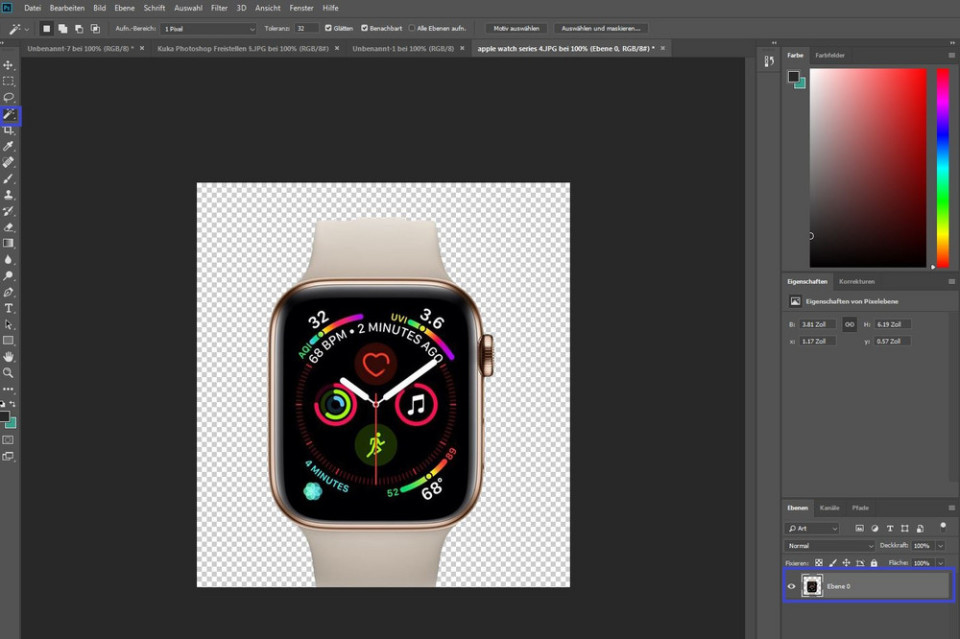Open the tool preset picker arrow
Viewport: 960px width, 639px height.
(x=27, y=29)
